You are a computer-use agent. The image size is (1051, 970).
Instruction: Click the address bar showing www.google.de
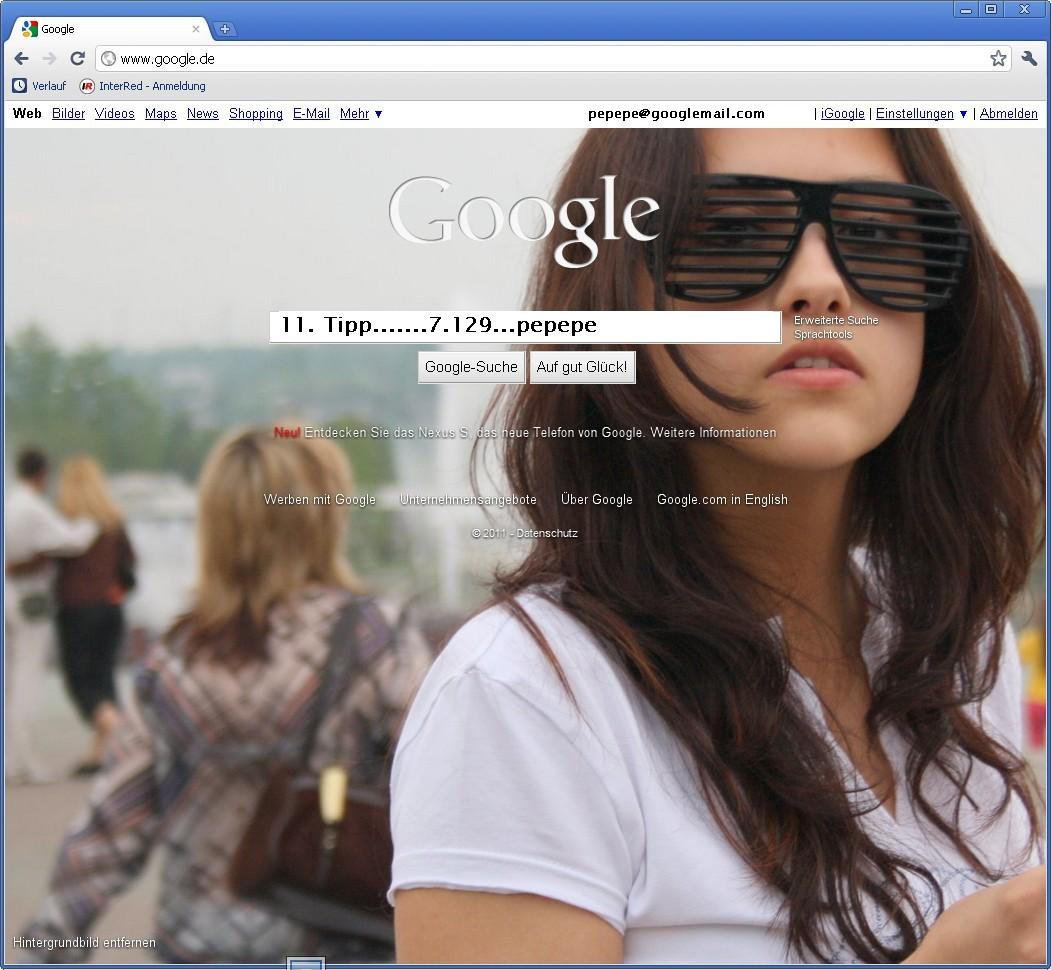[553, 59]
